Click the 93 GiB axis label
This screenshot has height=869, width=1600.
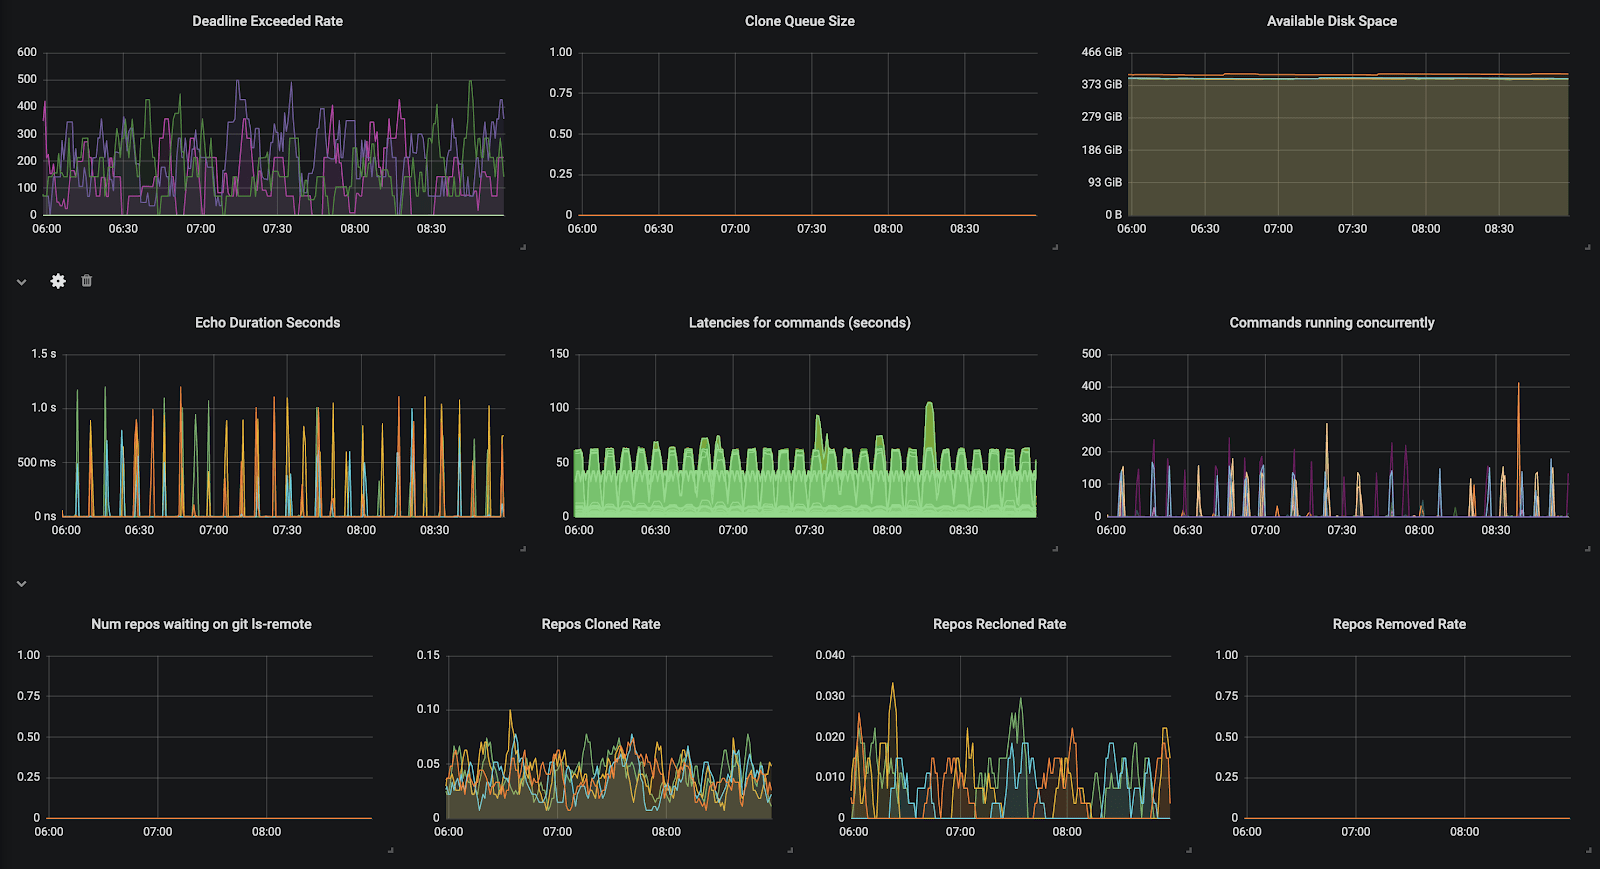click(1105, 182)
